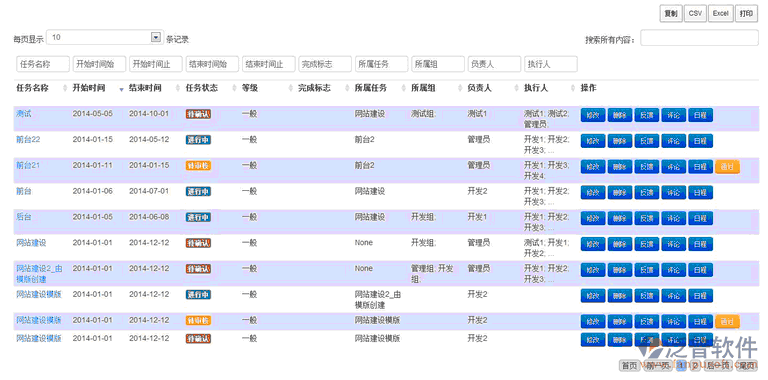The width and height of the screenshot is (768, 380).
Task: Open the 网站建设2_由模版创建 task link
Action: click(x=39, y=274)
